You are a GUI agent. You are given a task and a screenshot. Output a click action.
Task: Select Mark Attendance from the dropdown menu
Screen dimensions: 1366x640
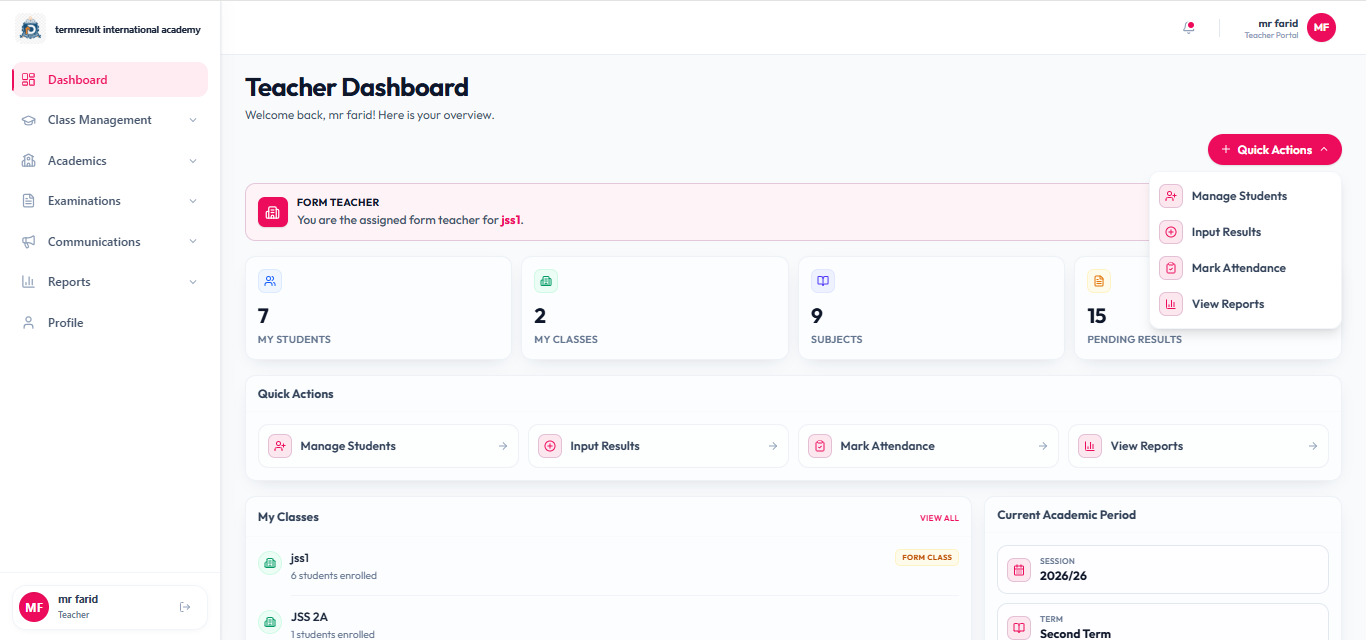tap(1245, 268)
